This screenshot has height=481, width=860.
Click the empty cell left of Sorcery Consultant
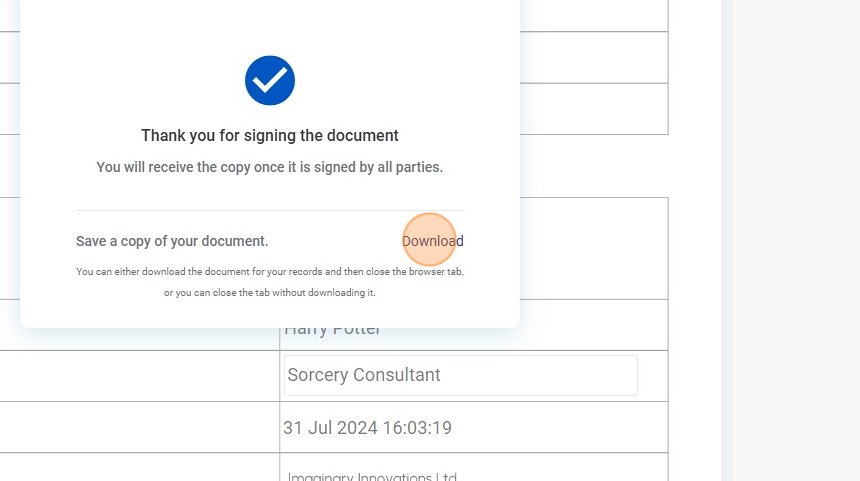(x=140, y=376)
